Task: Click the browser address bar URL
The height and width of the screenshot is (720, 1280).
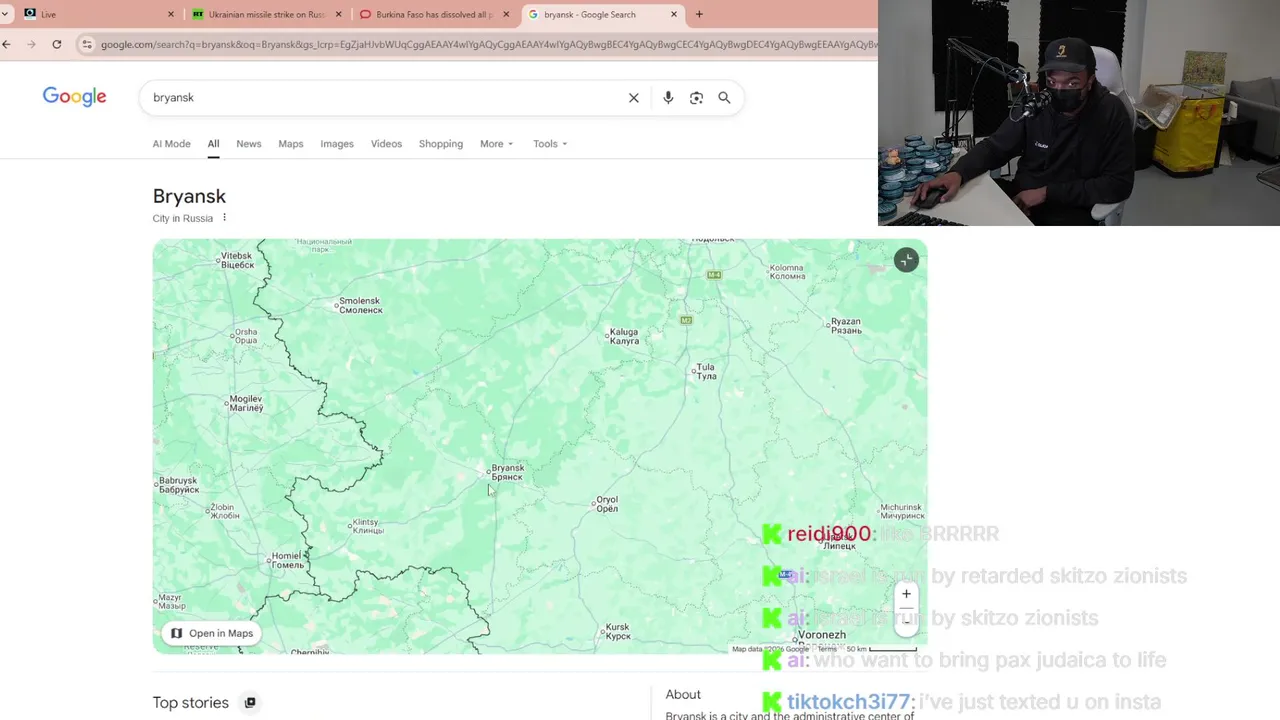Action: click(487, 44)
